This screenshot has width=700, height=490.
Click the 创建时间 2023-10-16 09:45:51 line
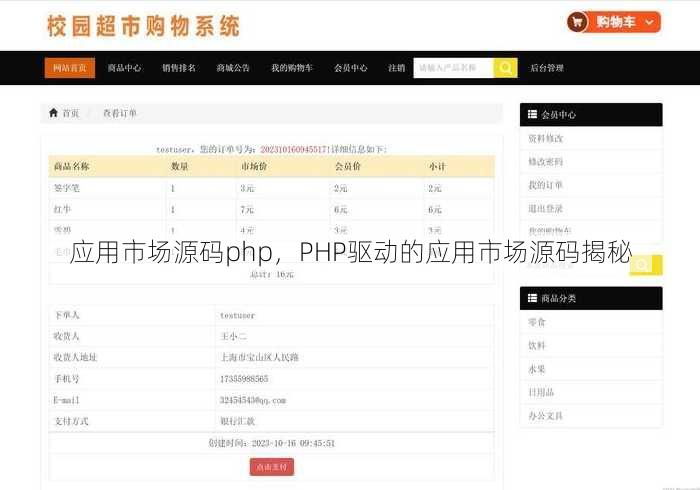pos(271,443)
